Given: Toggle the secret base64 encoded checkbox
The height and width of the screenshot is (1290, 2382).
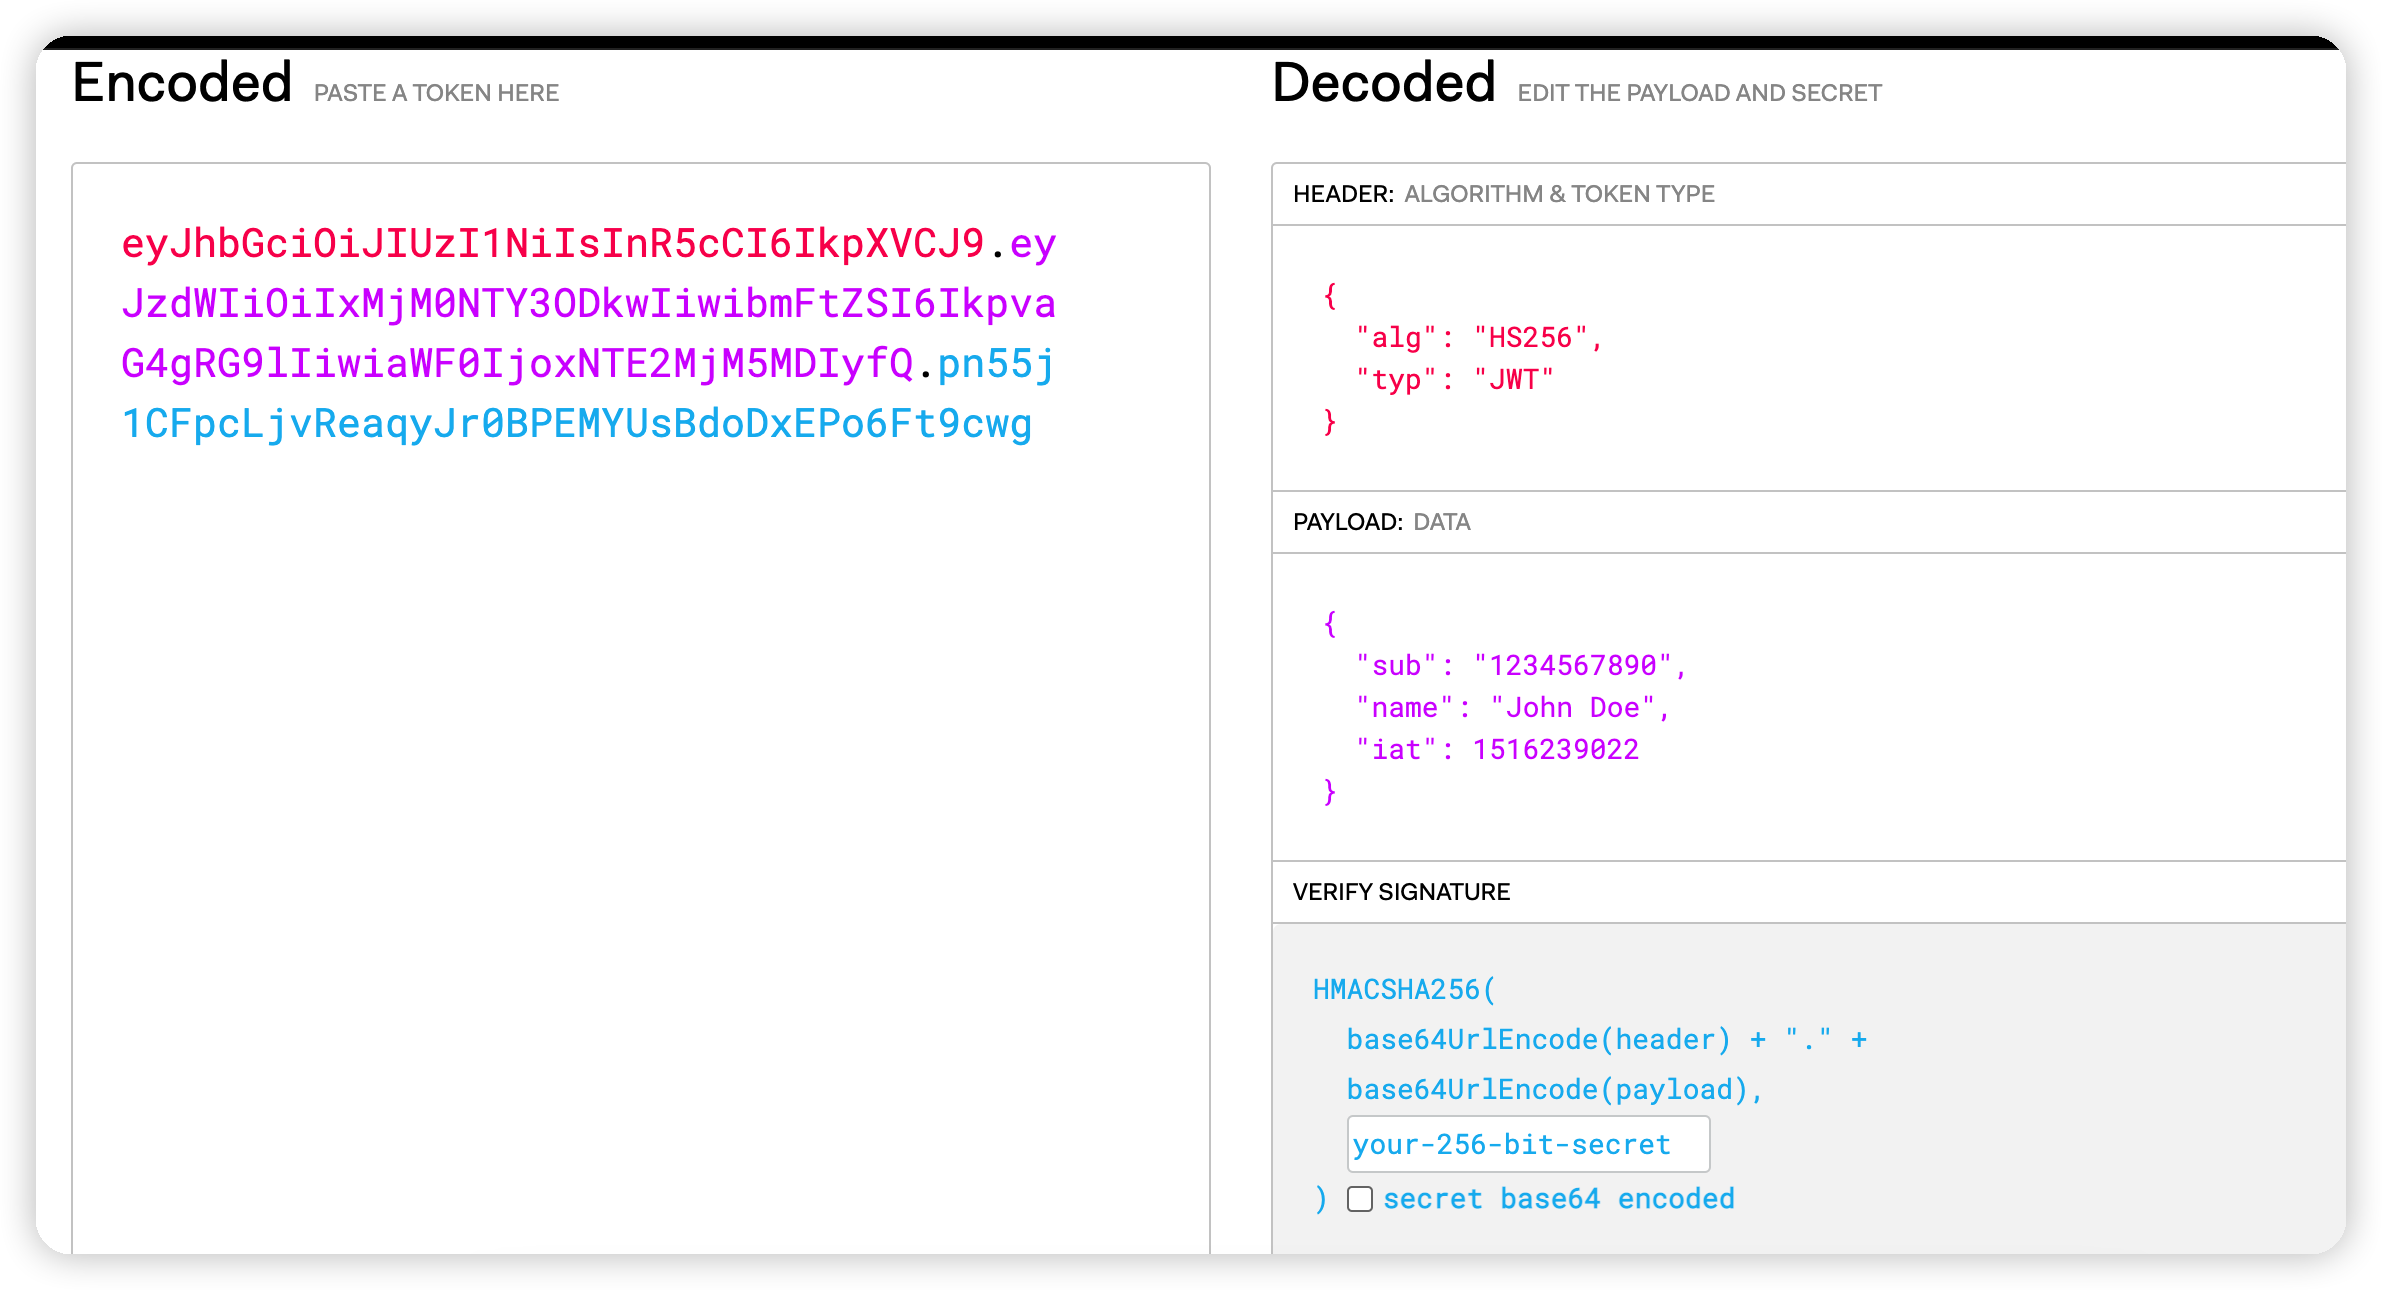Looking at the screenshot, I should 1360,1199.
